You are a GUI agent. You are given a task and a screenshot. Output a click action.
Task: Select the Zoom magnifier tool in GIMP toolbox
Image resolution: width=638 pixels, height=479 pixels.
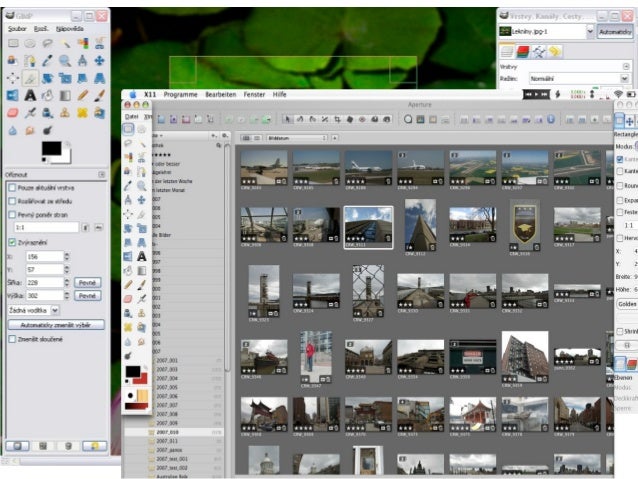coord(65,60)
